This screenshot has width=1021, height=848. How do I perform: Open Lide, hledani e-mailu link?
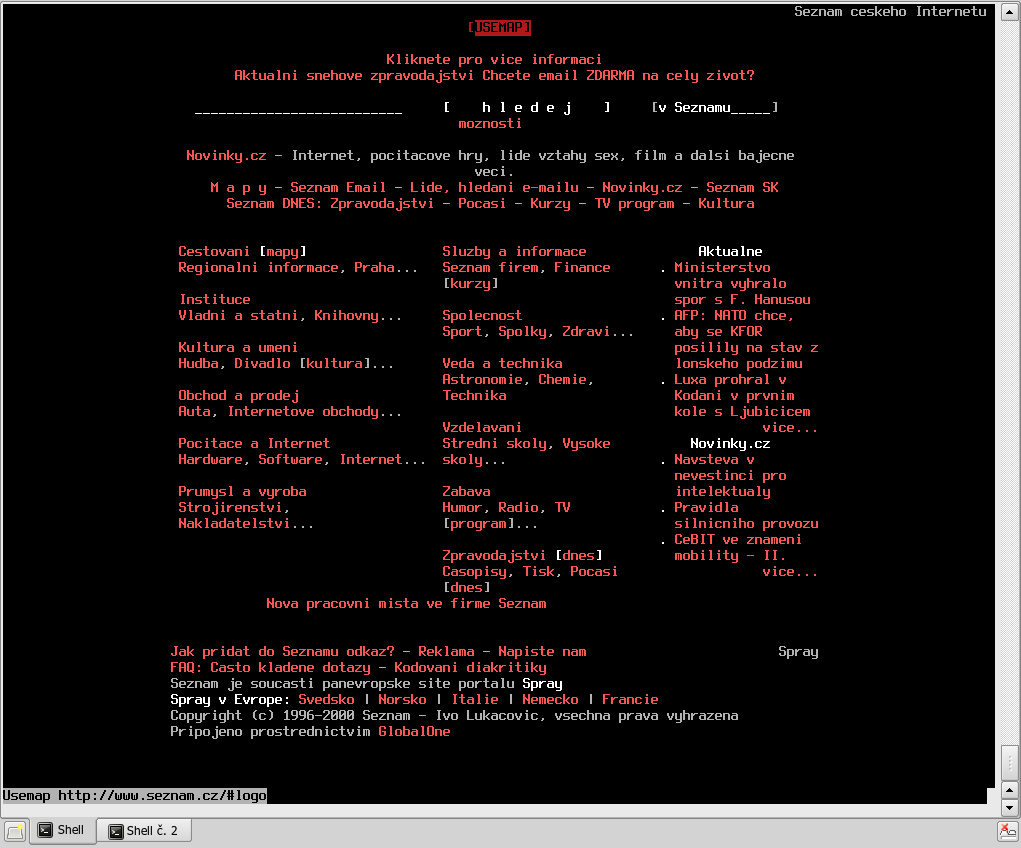[x=494, y=188]
